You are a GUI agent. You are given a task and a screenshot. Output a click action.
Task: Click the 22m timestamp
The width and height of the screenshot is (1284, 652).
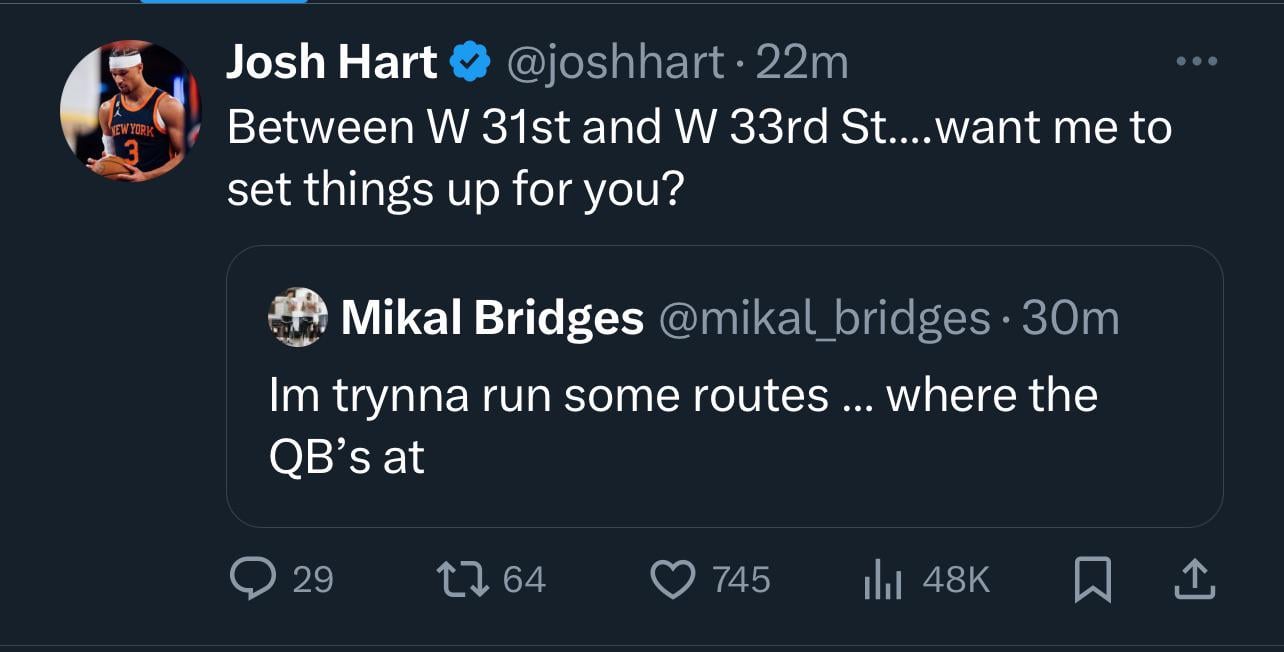[x=802, y=64]
